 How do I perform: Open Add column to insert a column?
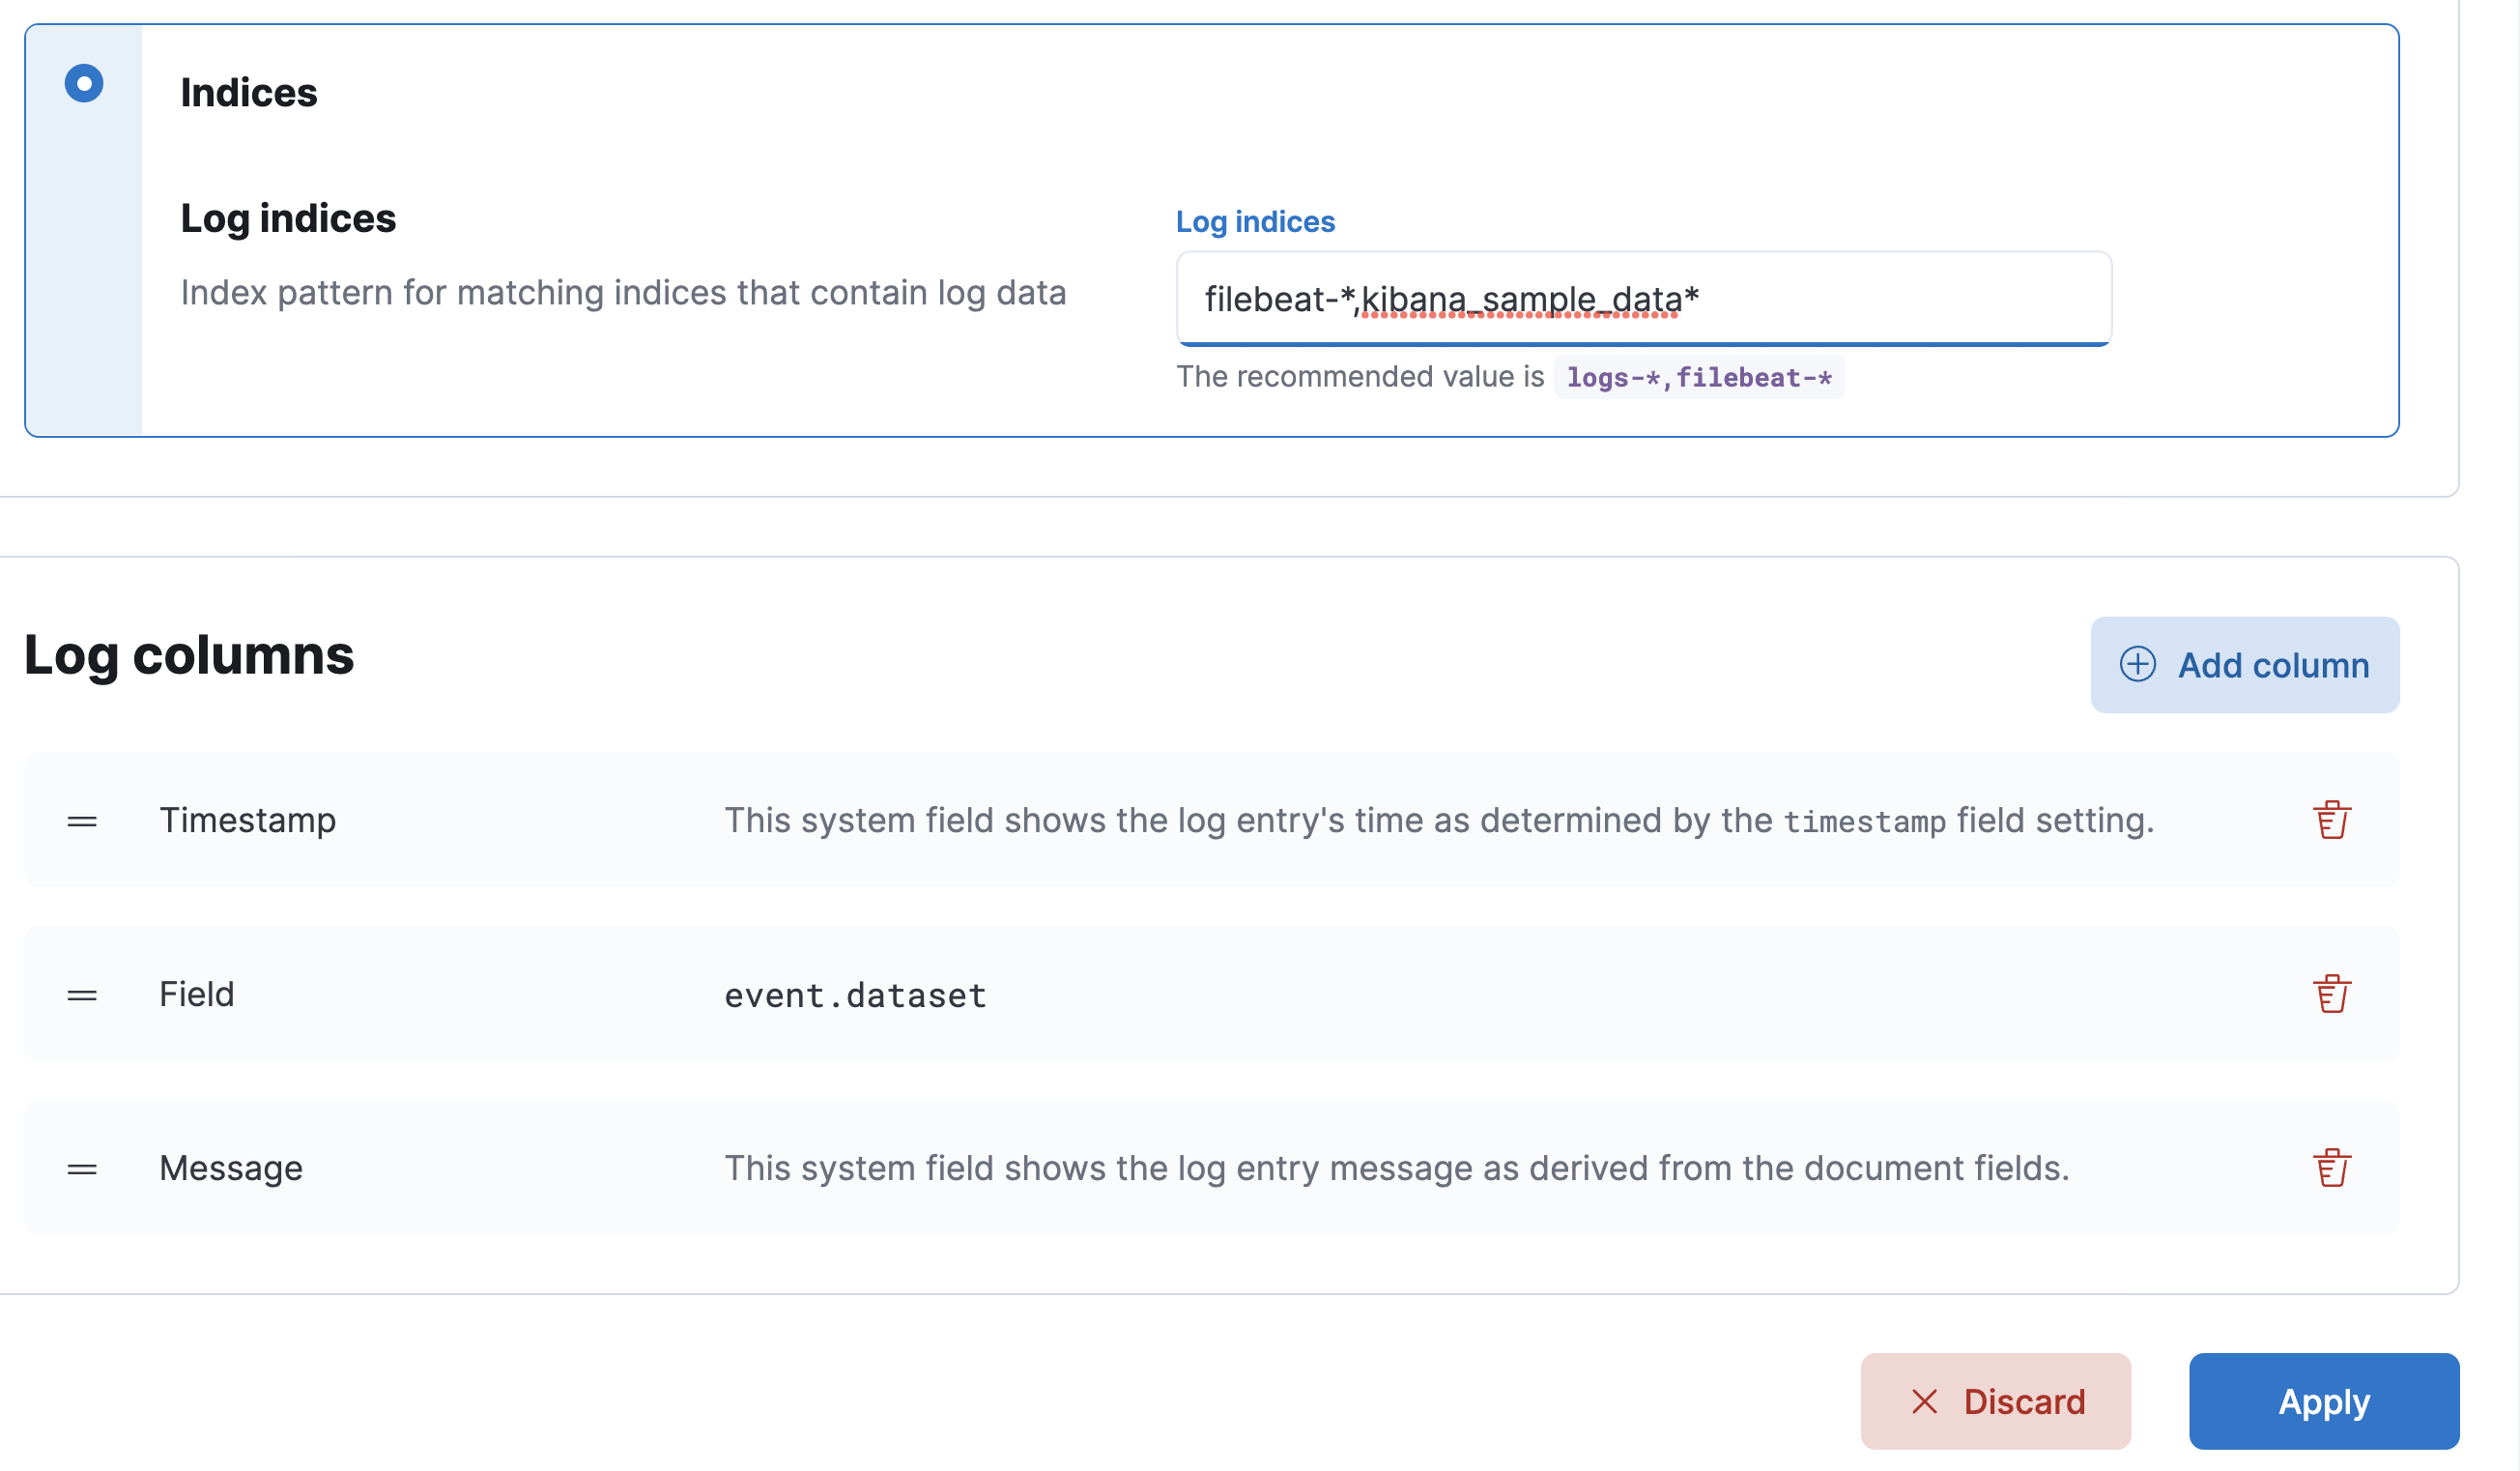click(x=2244, y=665)
